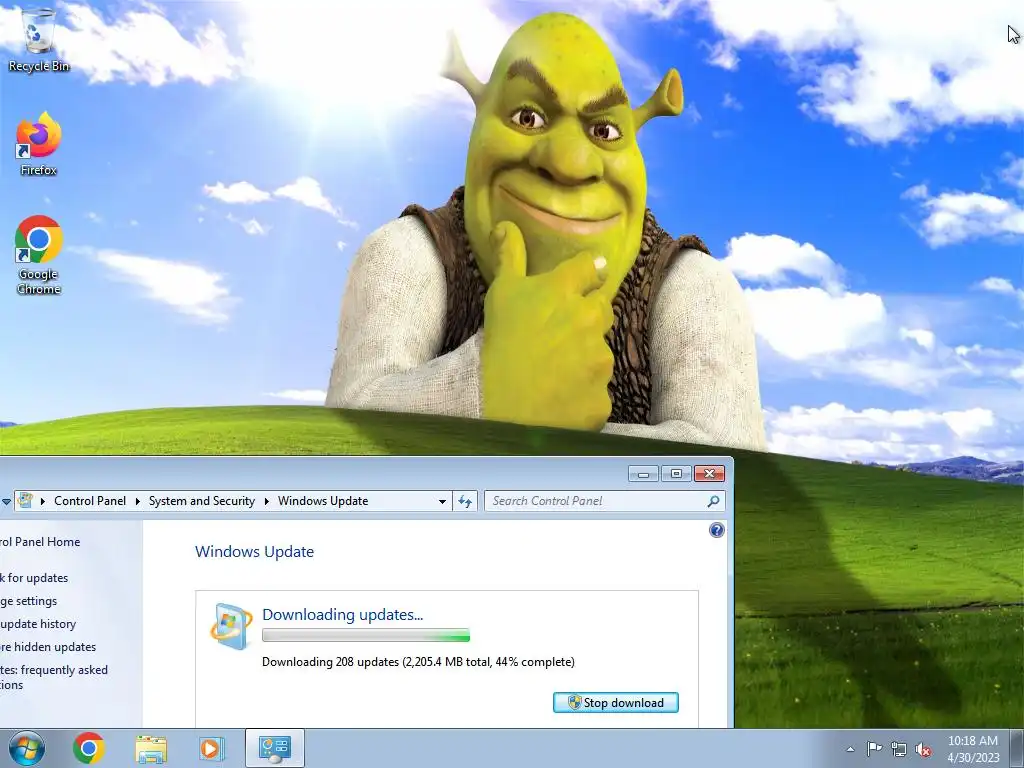Open the address bar history dropdown

[442, 502]
